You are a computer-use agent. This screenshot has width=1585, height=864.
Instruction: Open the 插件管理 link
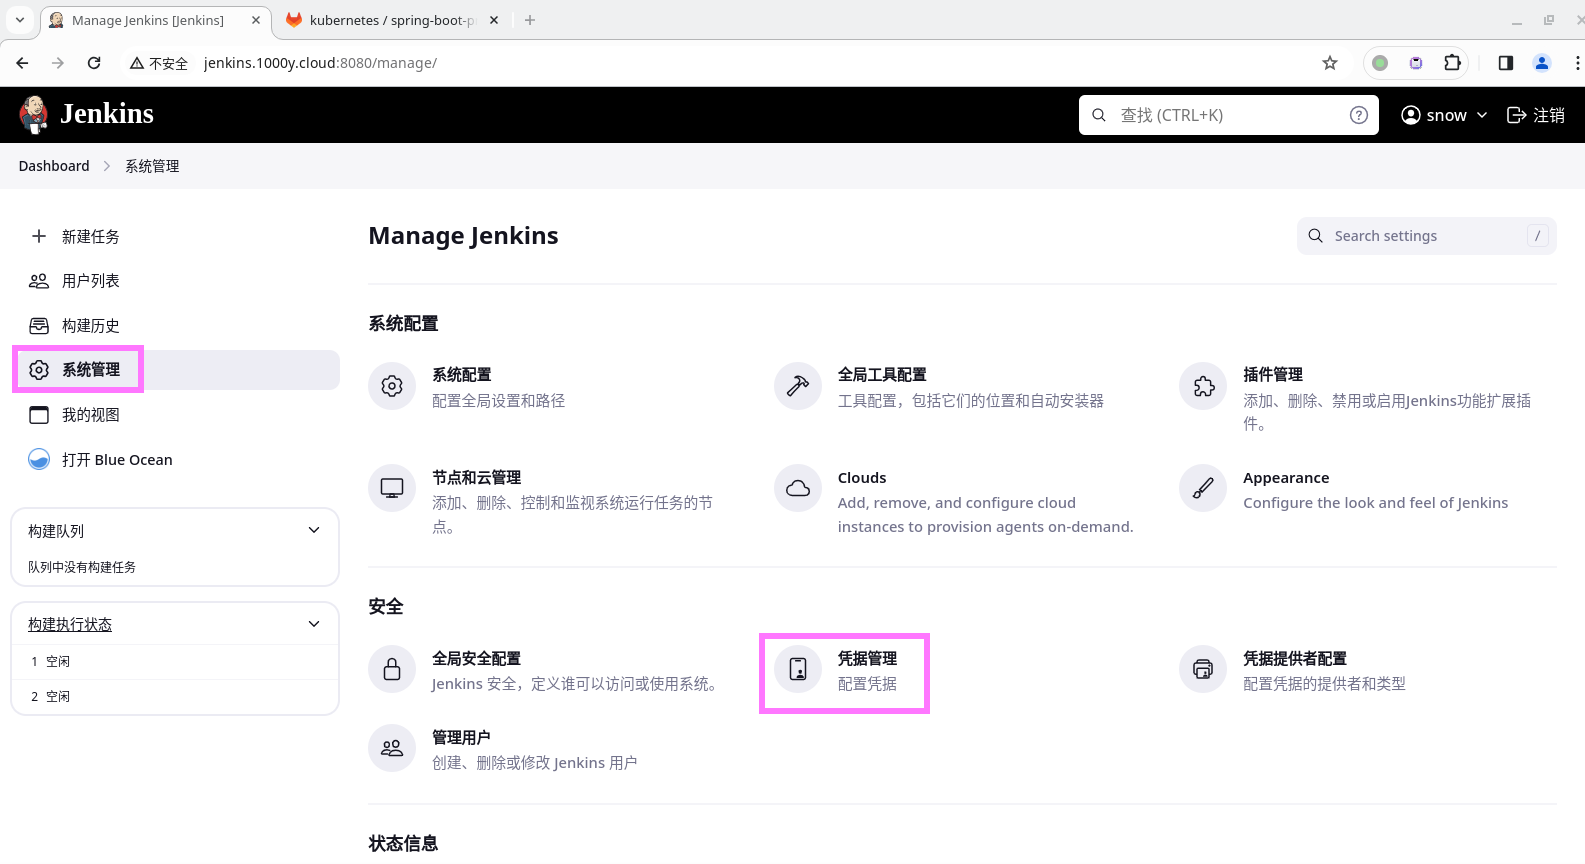1273,375
